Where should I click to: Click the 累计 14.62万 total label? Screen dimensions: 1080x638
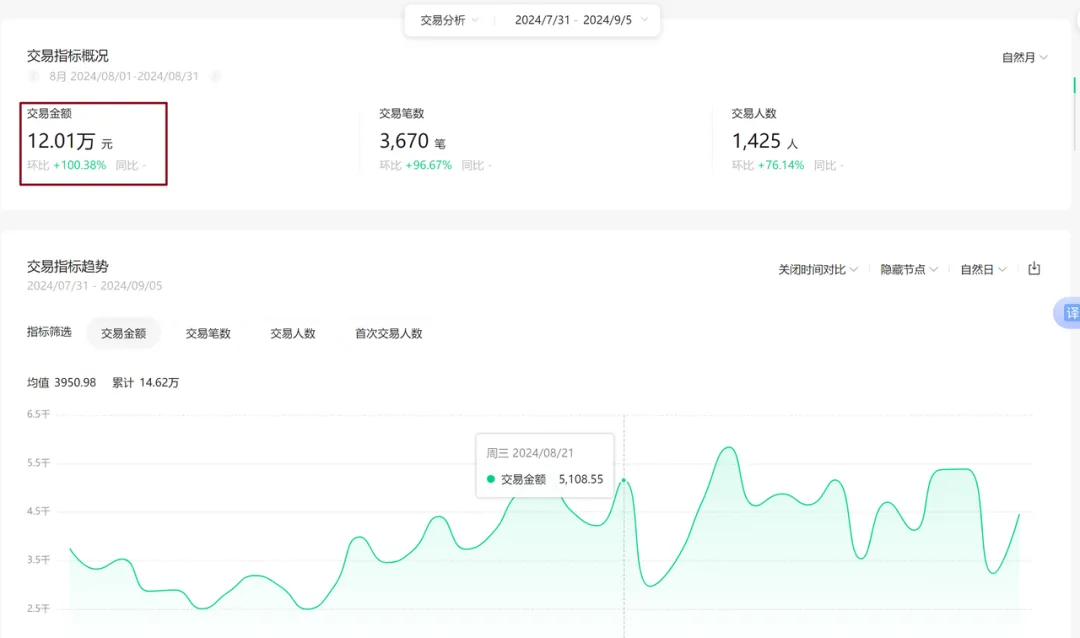click(x=145, y=382)
